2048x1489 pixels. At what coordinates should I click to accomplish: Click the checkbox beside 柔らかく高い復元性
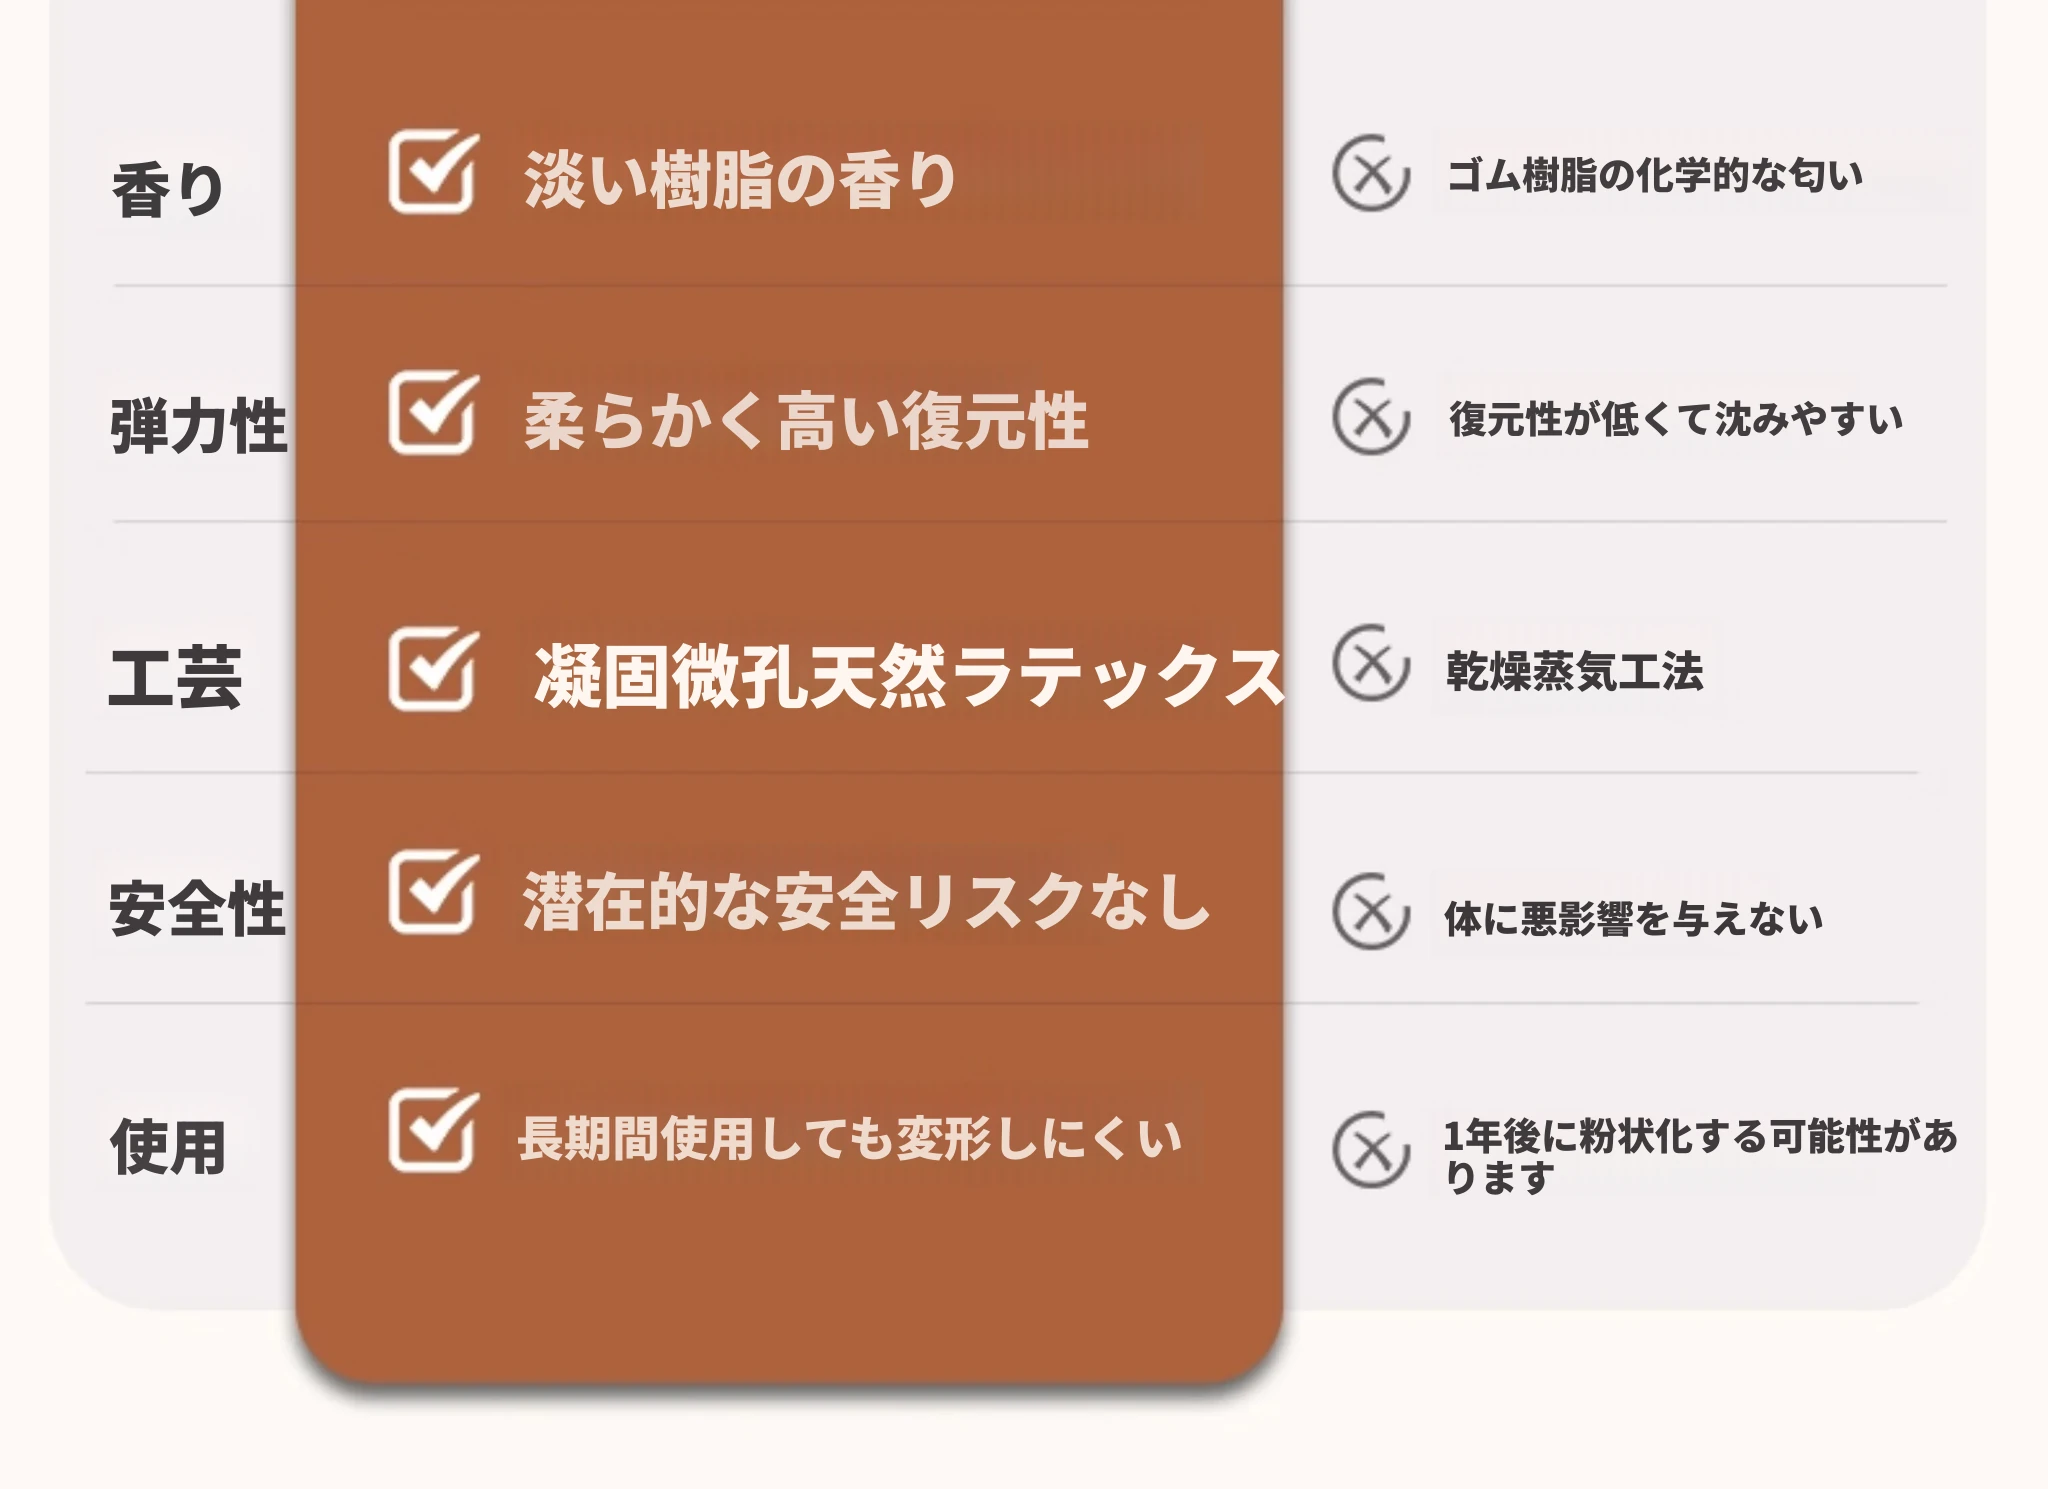click(431, 413)
